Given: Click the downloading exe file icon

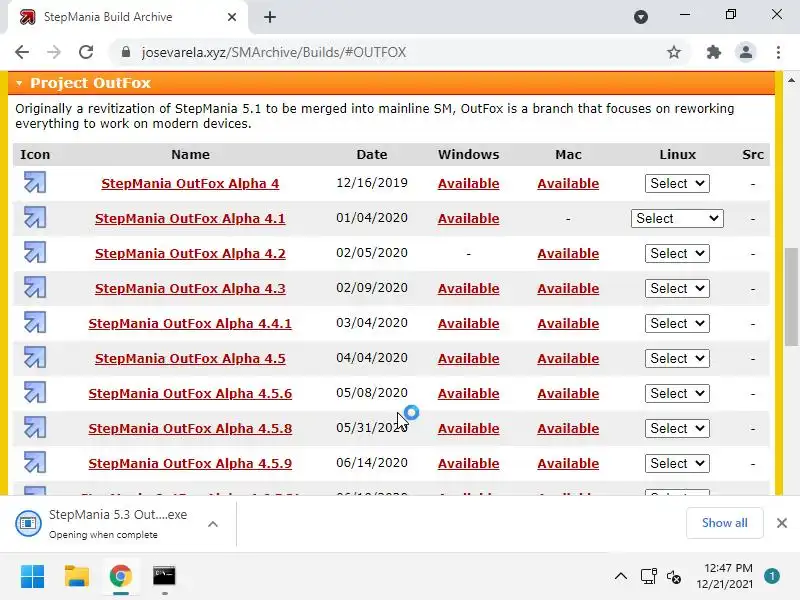Looking at the screenshot, I should 28,523.
